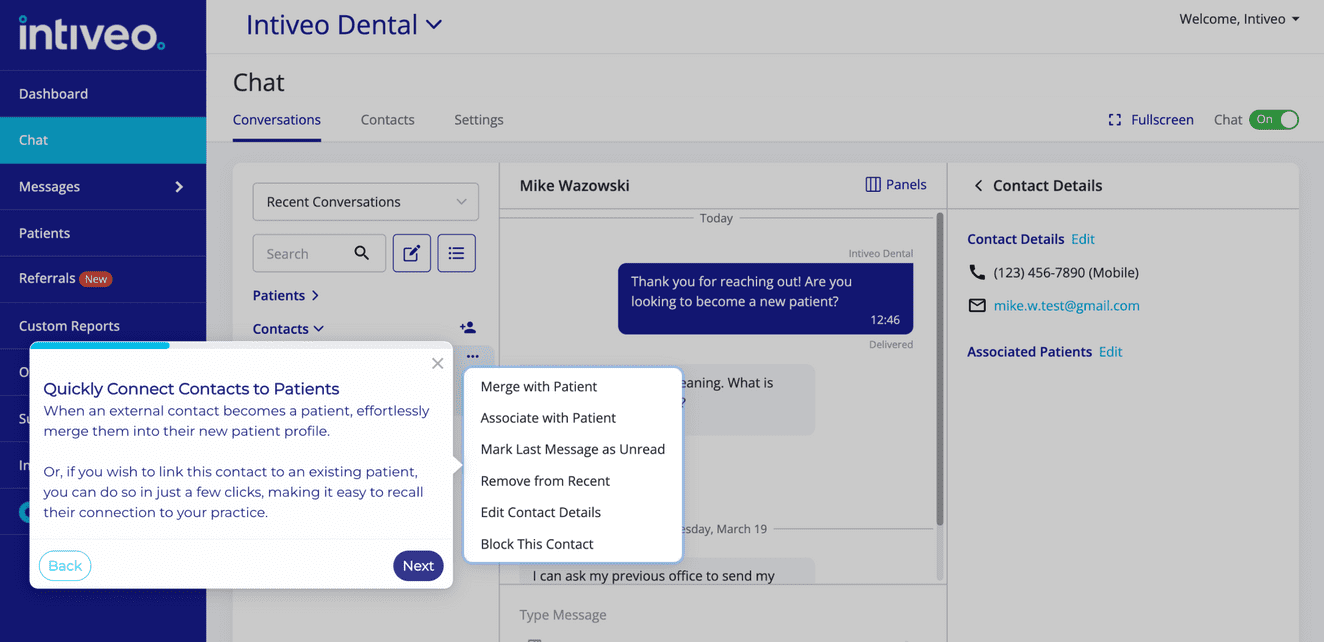Expand the Messages sidebar submenu
This screenshot has height=642, width=1324.
(179, 187)
